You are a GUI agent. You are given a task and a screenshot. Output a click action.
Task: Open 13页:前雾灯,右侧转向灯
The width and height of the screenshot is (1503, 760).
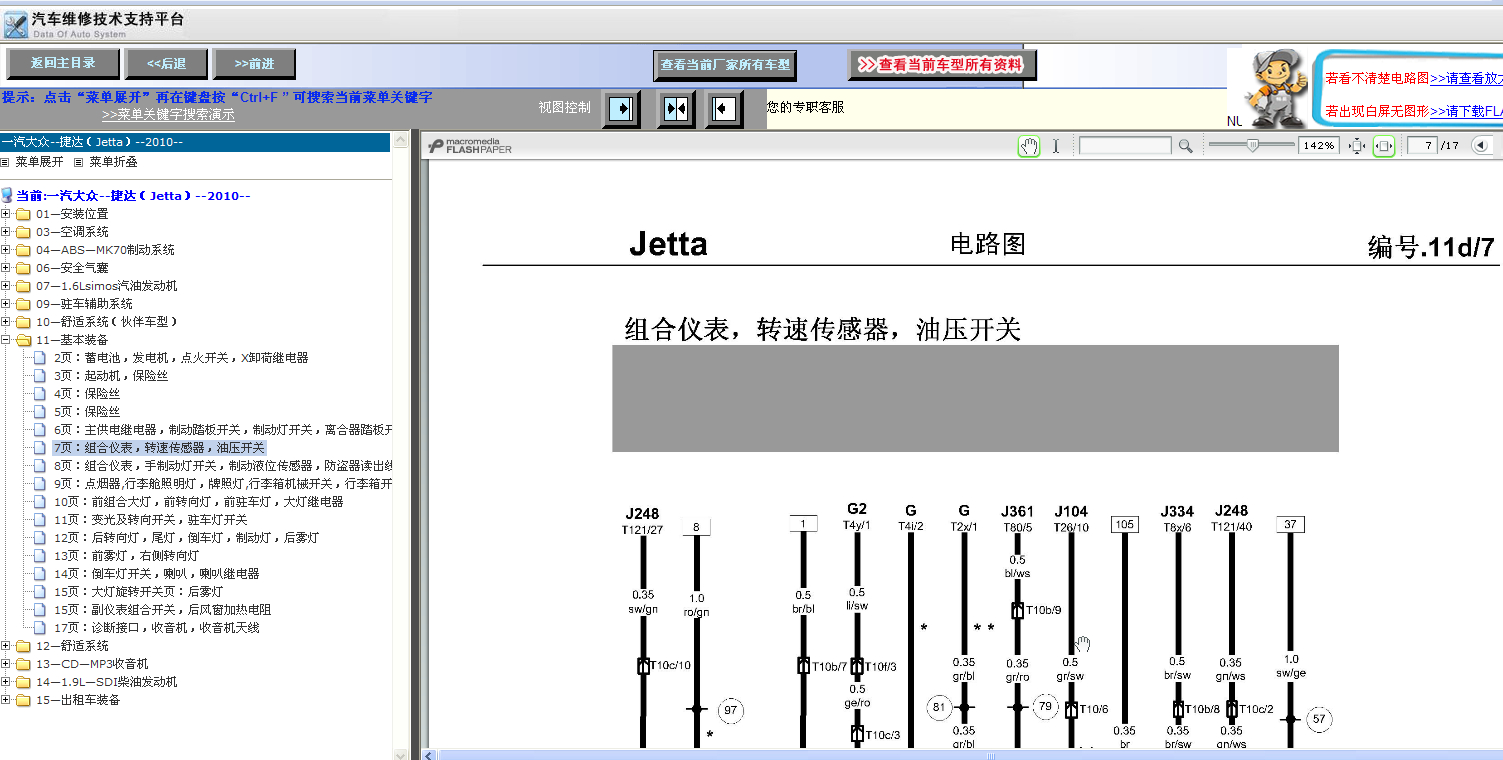click(126, 556)
